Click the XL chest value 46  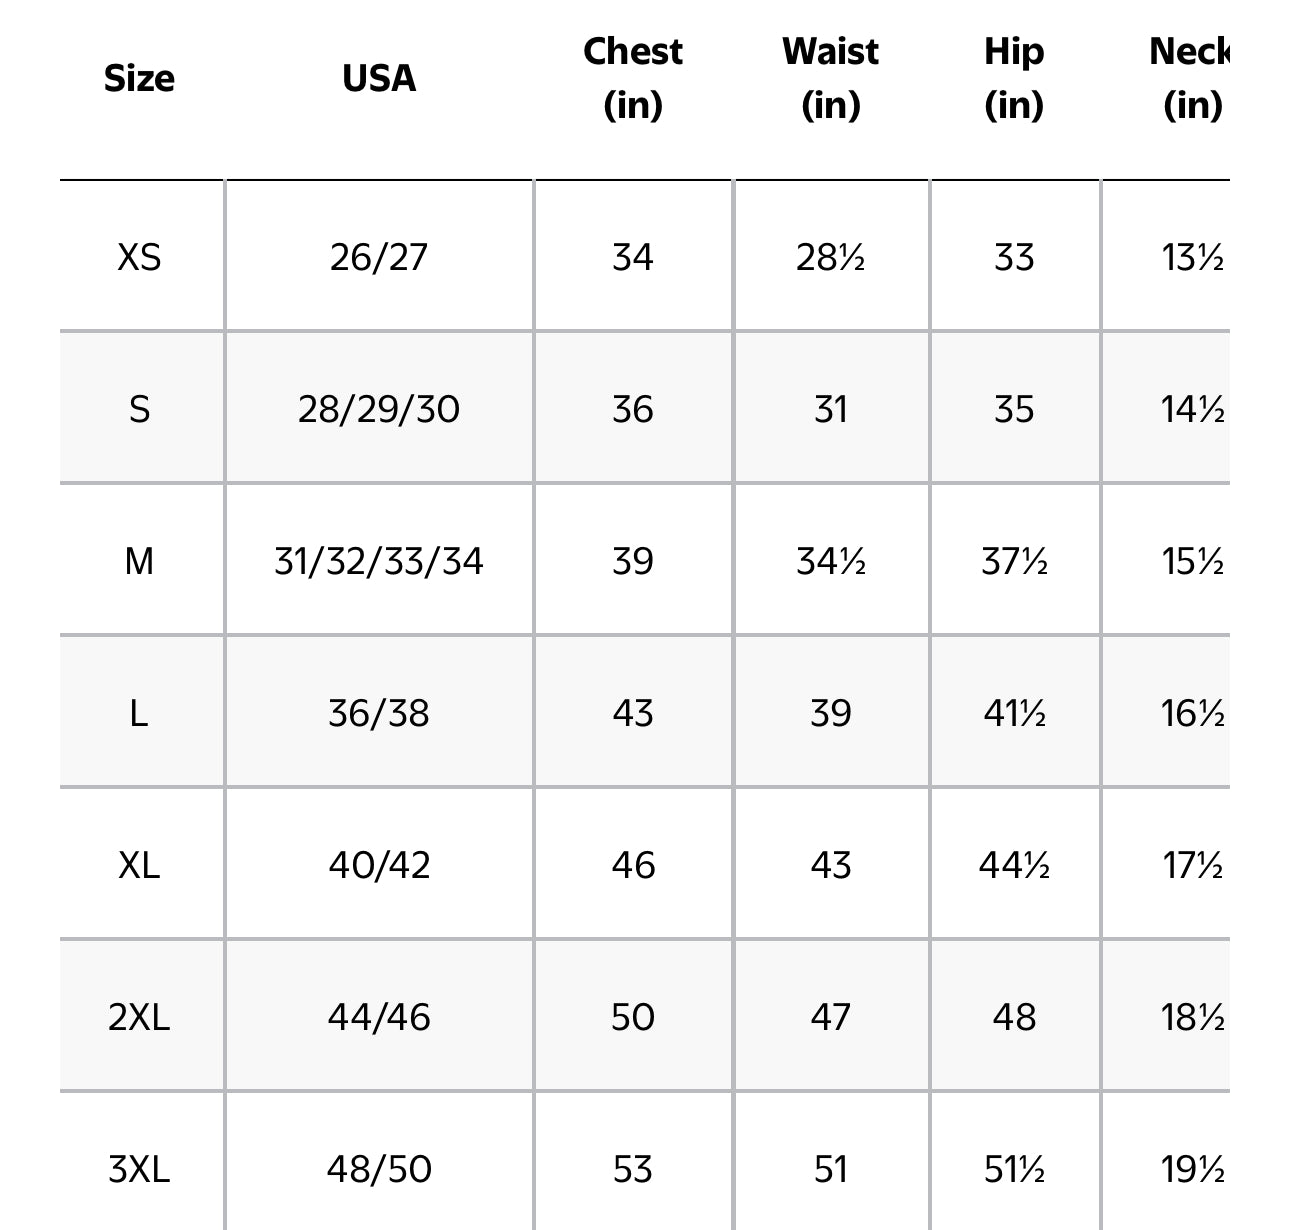point(633,865)
